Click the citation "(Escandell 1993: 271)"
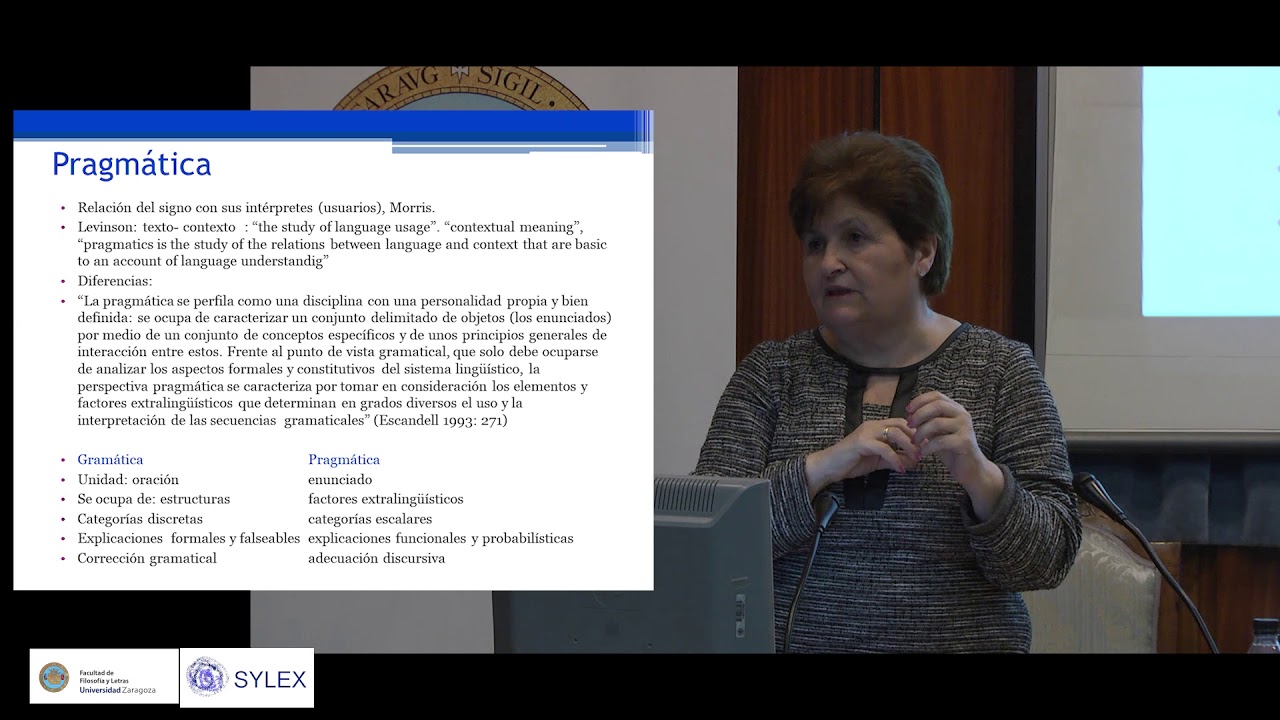This screenshot has height=720, width=1280. click(x=441, y=421)
